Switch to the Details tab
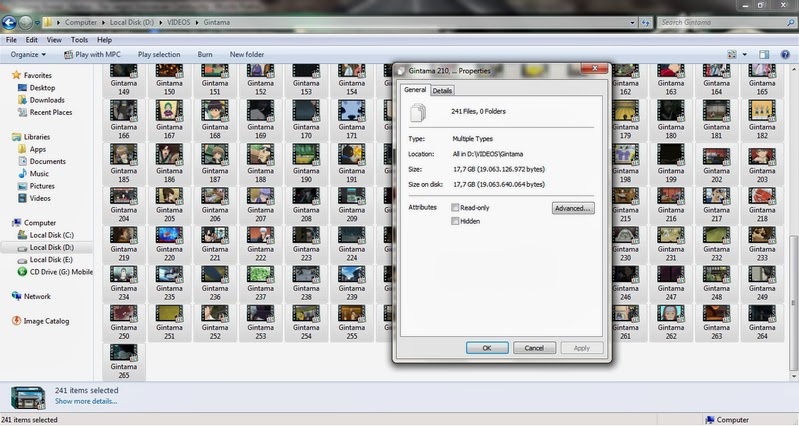799x426 pixels. (x=442, y=91)
